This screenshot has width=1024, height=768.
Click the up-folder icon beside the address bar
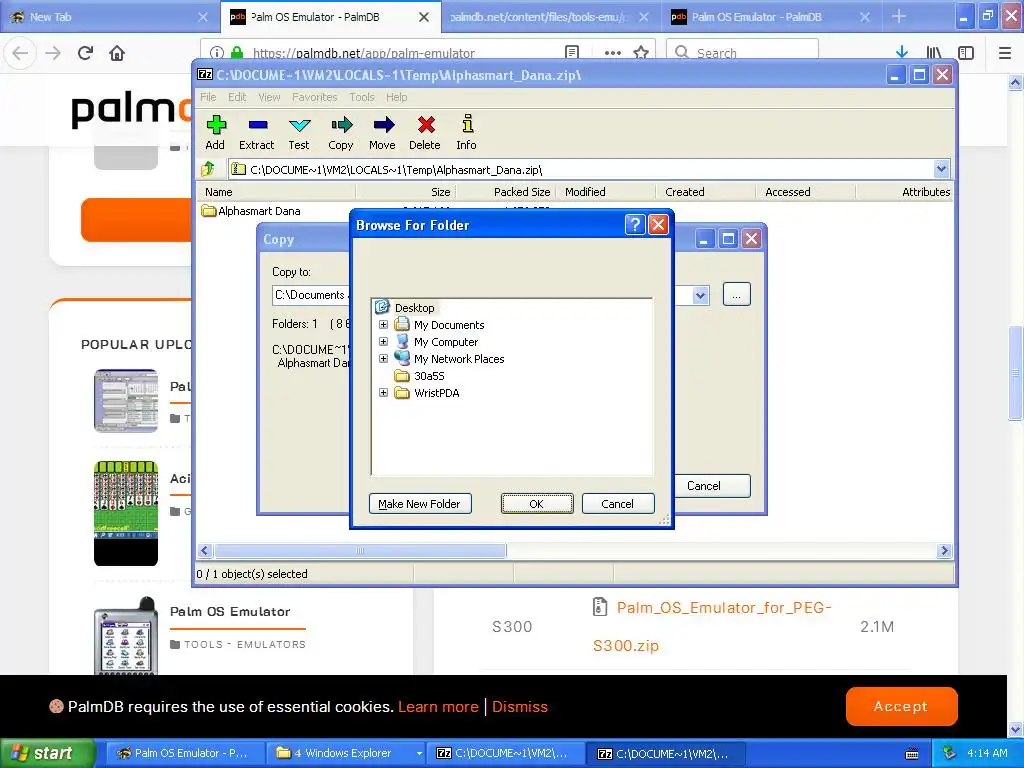[x=208, y=169]
